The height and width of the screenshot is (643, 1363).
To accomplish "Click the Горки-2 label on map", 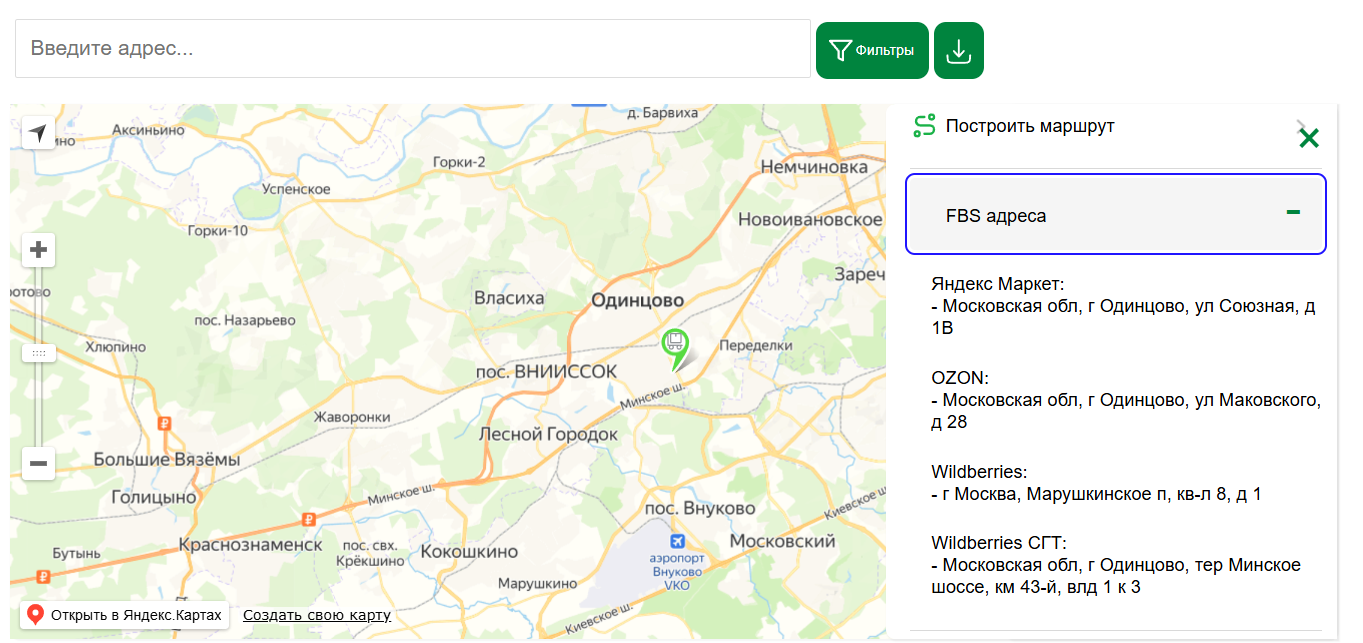I will coord(459,163).
